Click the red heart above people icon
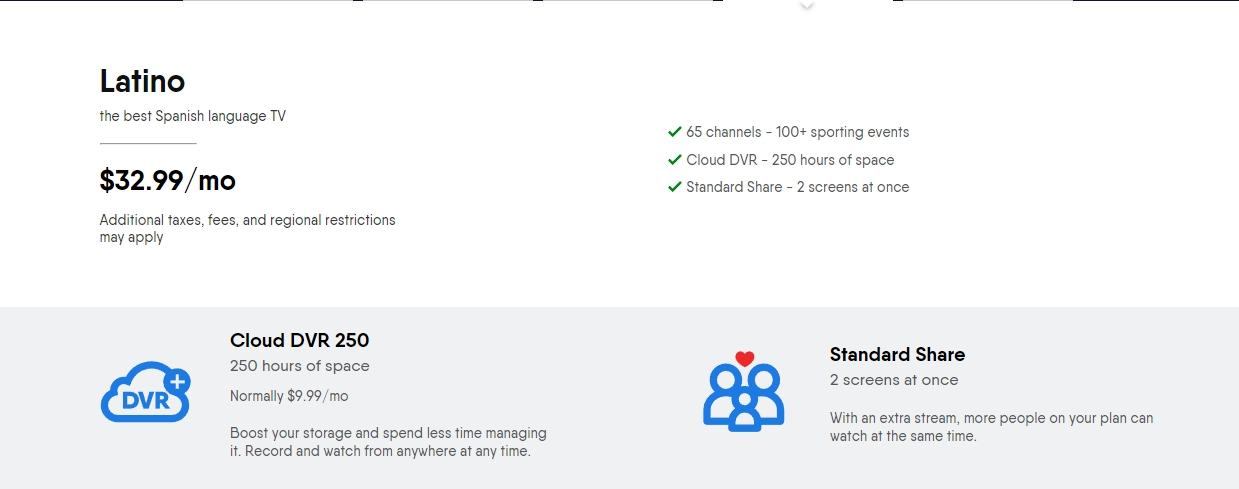 (x=744, y=359)
